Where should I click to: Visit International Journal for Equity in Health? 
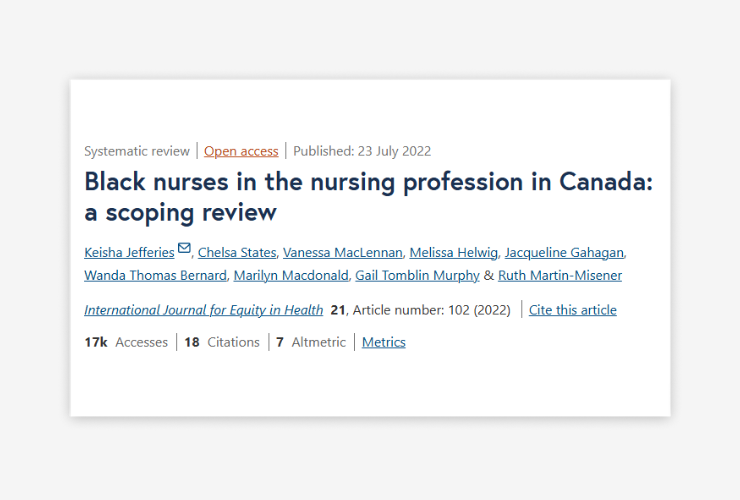click(x=203, y=310)
